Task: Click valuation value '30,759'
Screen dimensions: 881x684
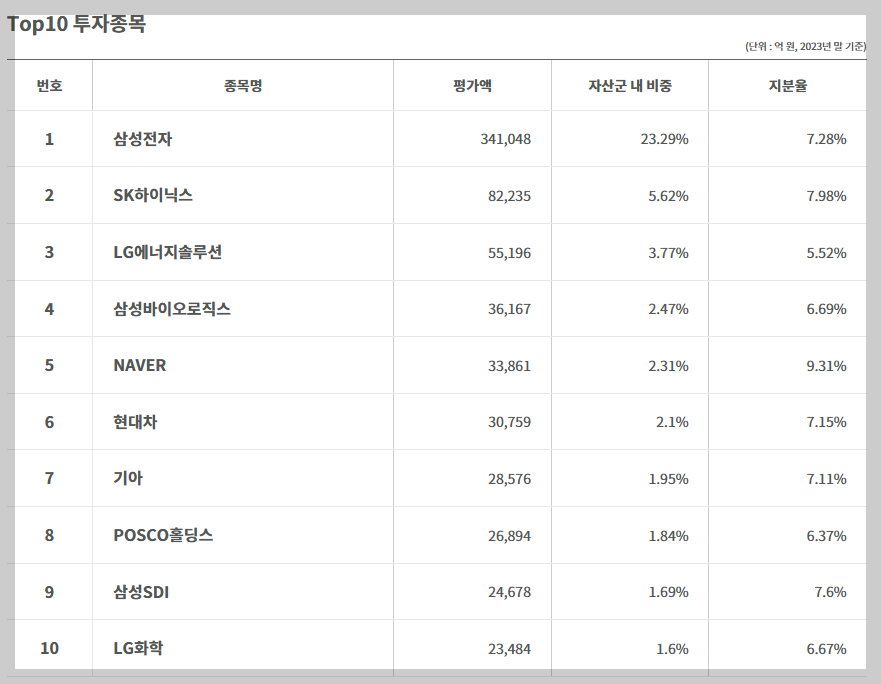Action: (509, 422)
